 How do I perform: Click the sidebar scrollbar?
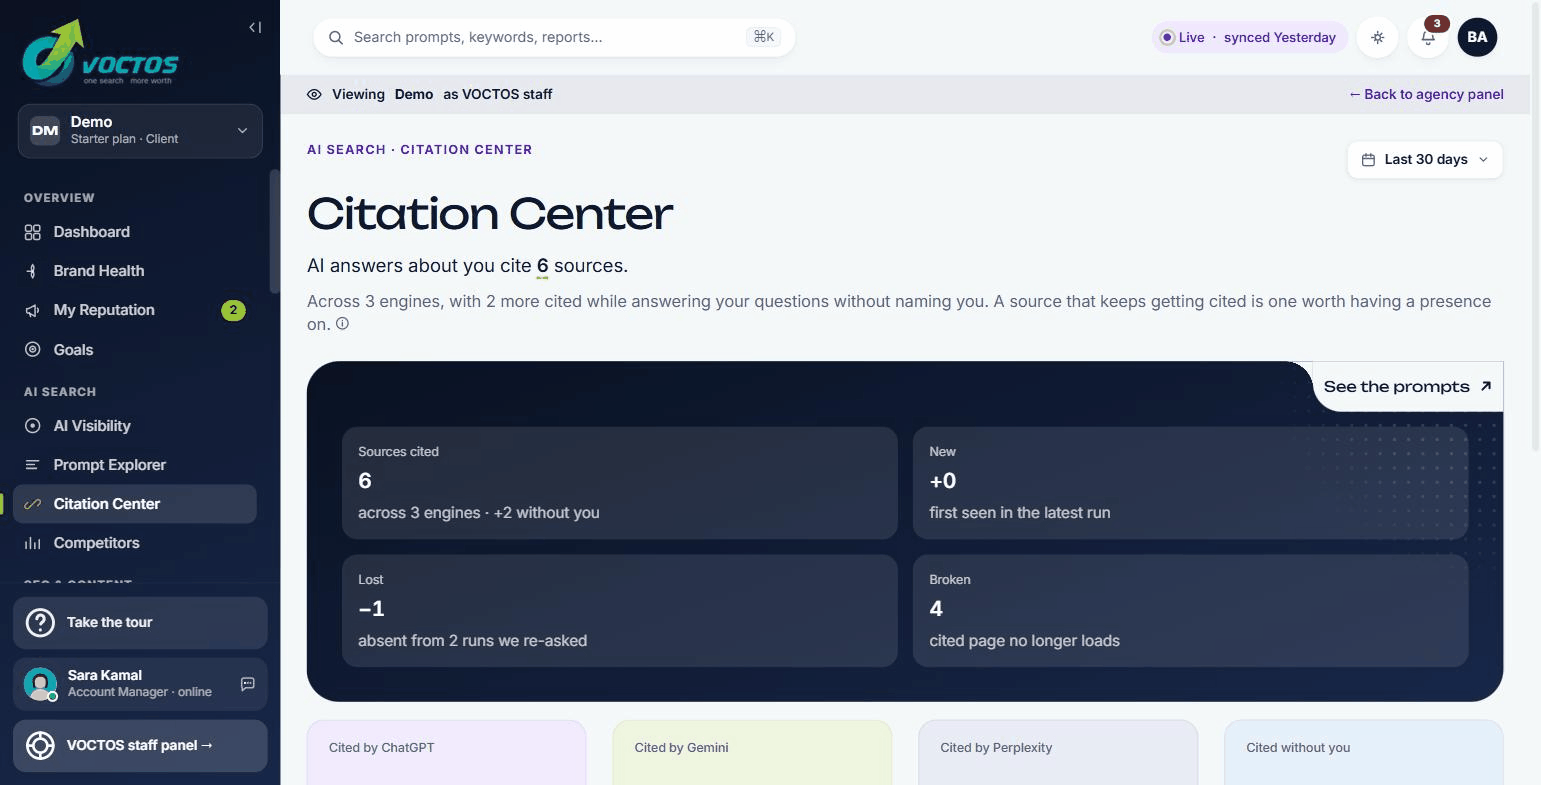tap(275, 232)
